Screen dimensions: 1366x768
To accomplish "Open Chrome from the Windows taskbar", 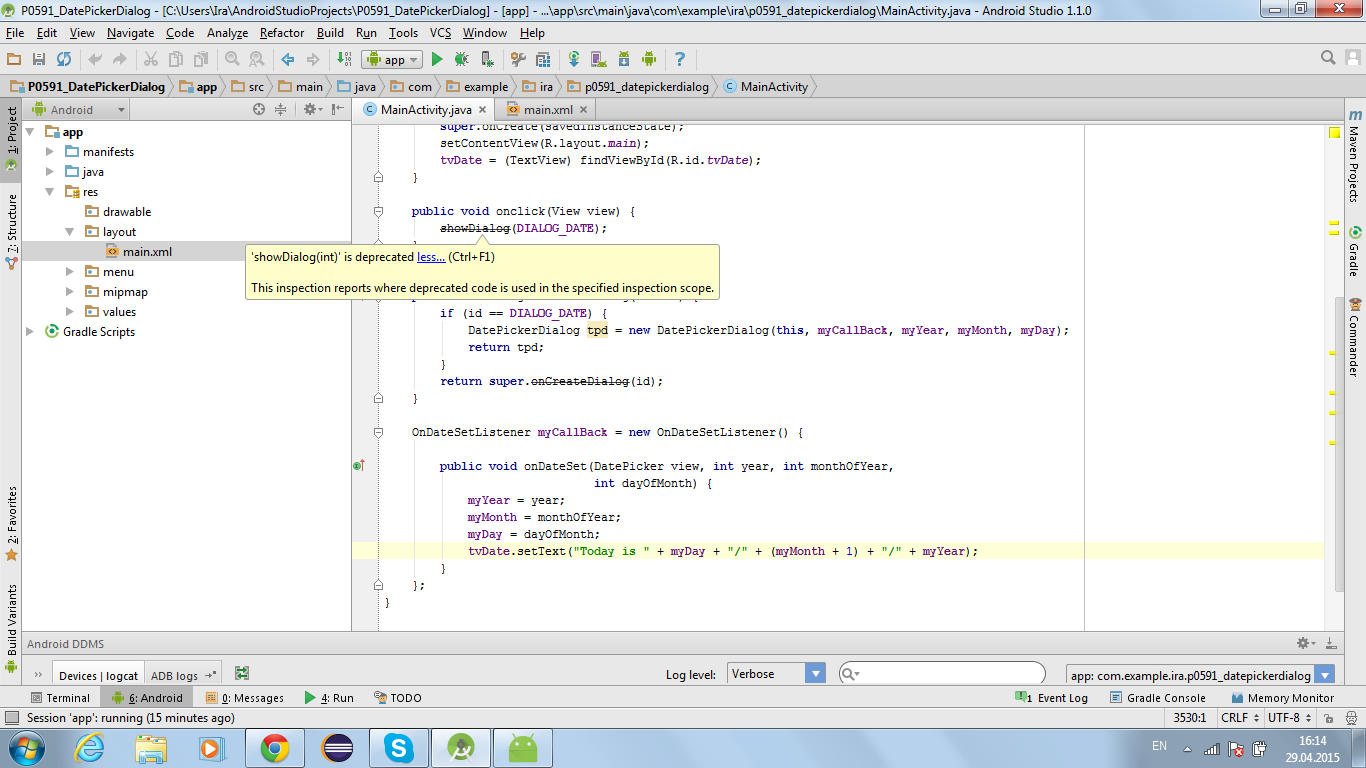I will pos(274,747).
